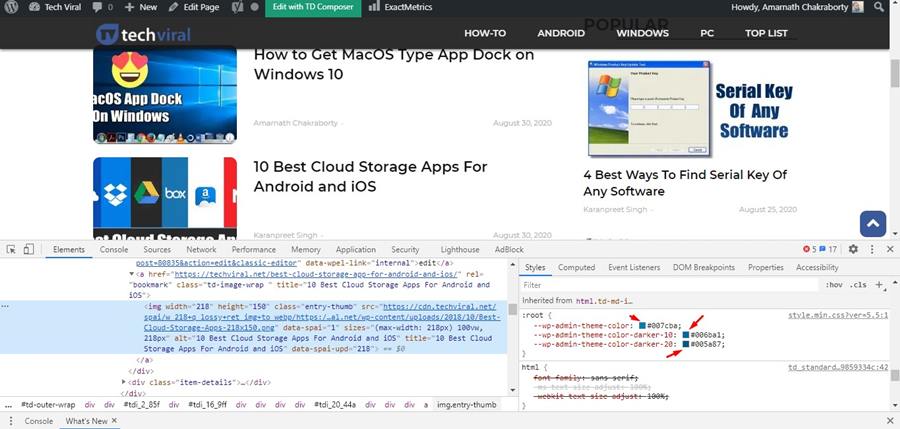
Task: Click the #006ba1 color swatch
Action: tap(686, 335)
